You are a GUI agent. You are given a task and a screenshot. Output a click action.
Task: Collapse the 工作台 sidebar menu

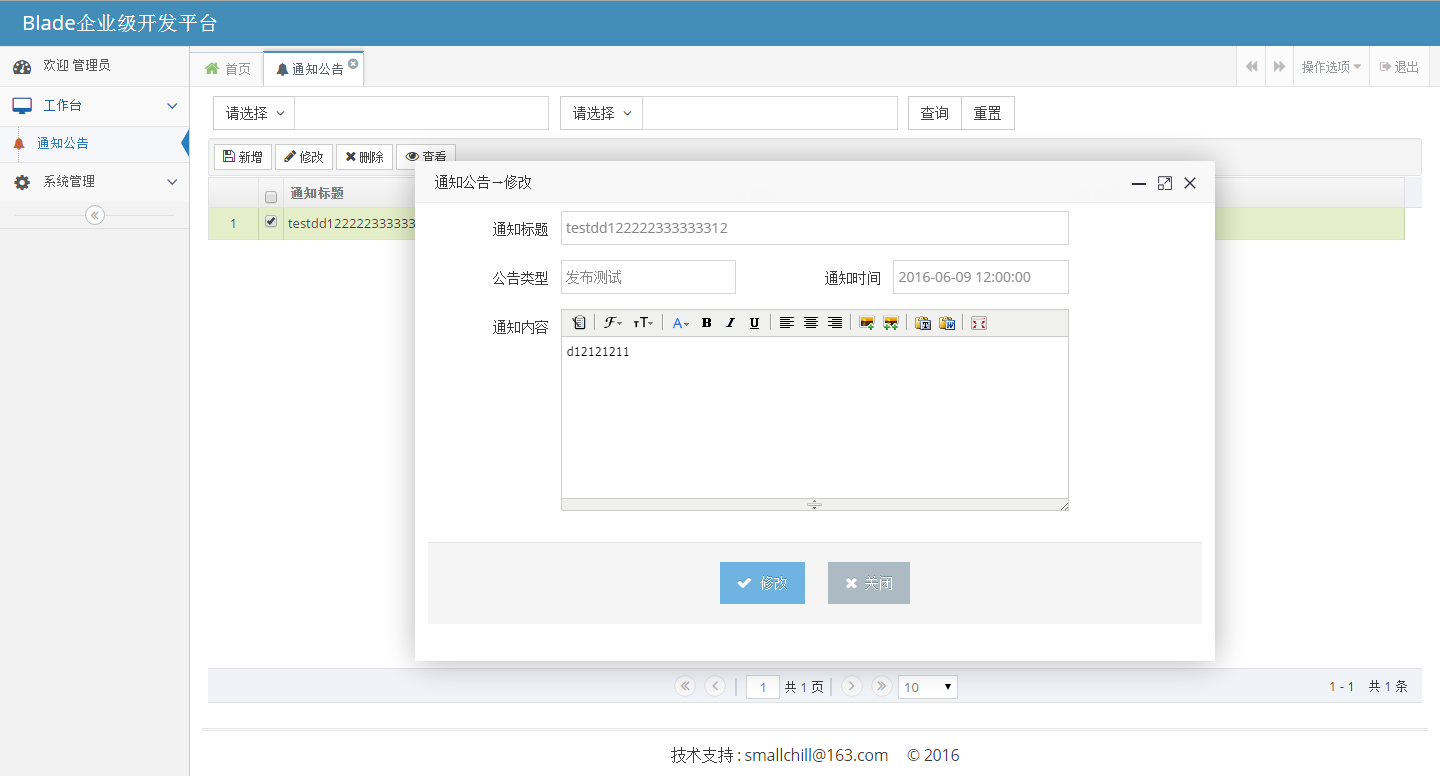(94, 105)
